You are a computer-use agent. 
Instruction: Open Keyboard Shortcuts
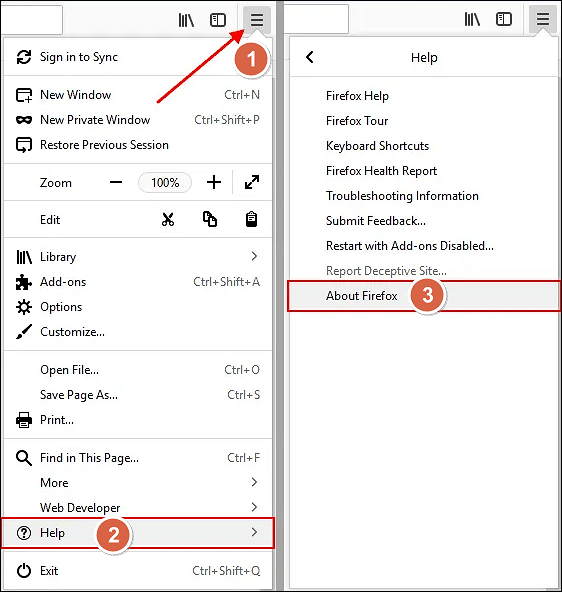(x=424, y=146)
